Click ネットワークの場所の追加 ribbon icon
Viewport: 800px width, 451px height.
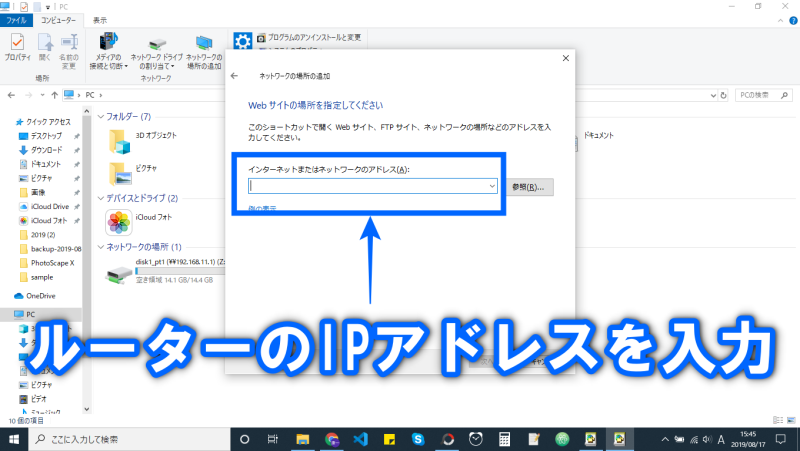204,50
